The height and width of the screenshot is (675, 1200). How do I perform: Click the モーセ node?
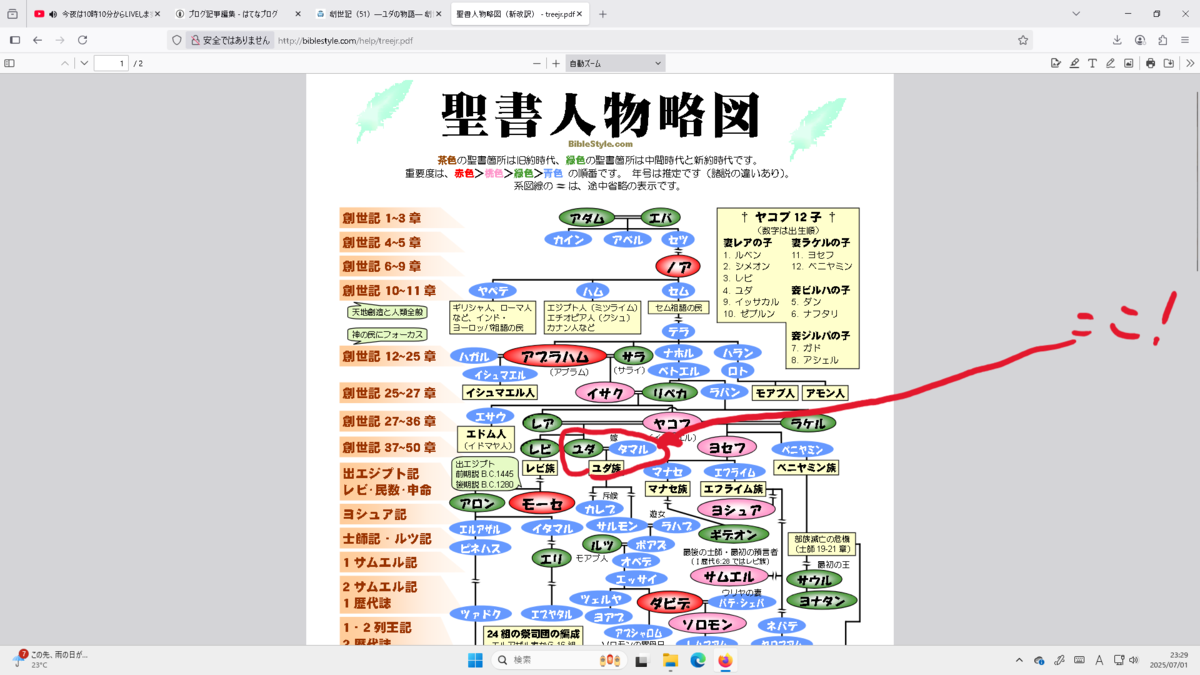(x=542, y=503)
